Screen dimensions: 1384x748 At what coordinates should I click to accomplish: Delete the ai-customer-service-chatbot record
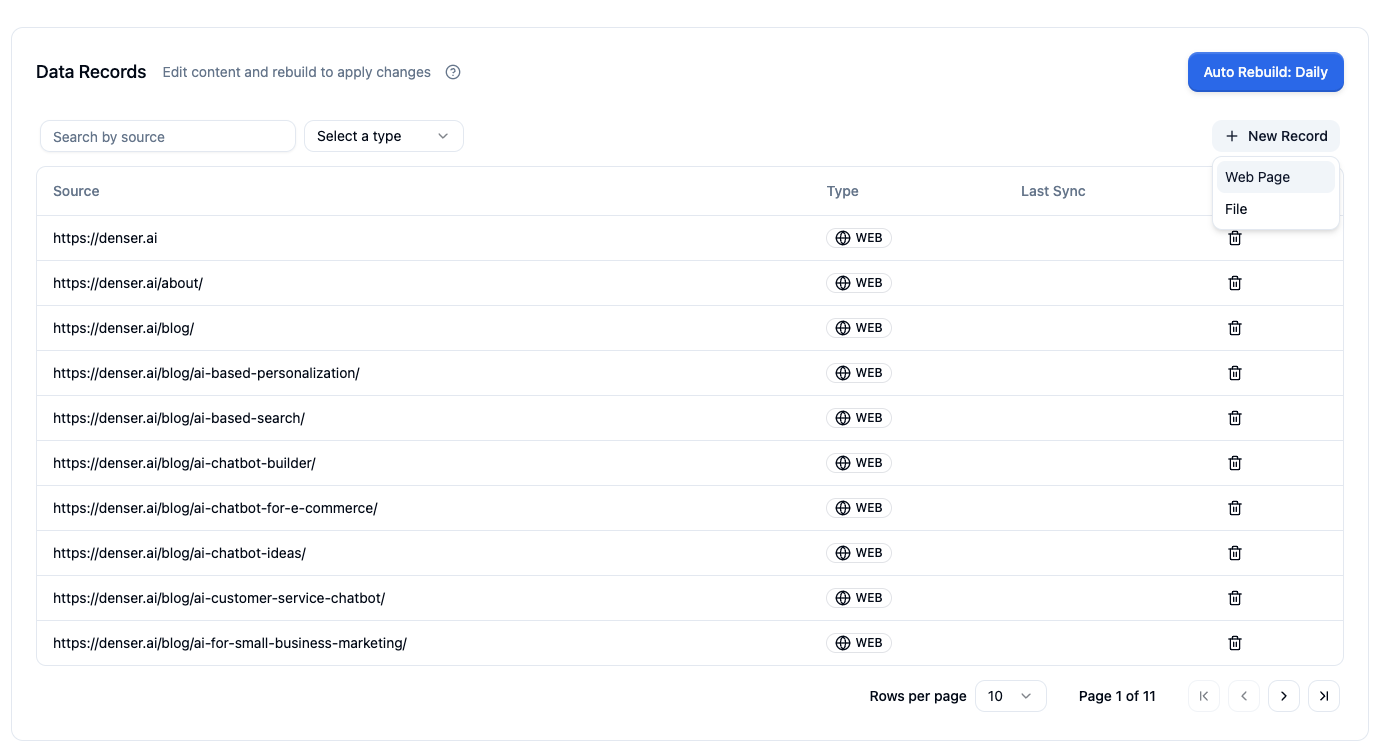(1235, 598)
